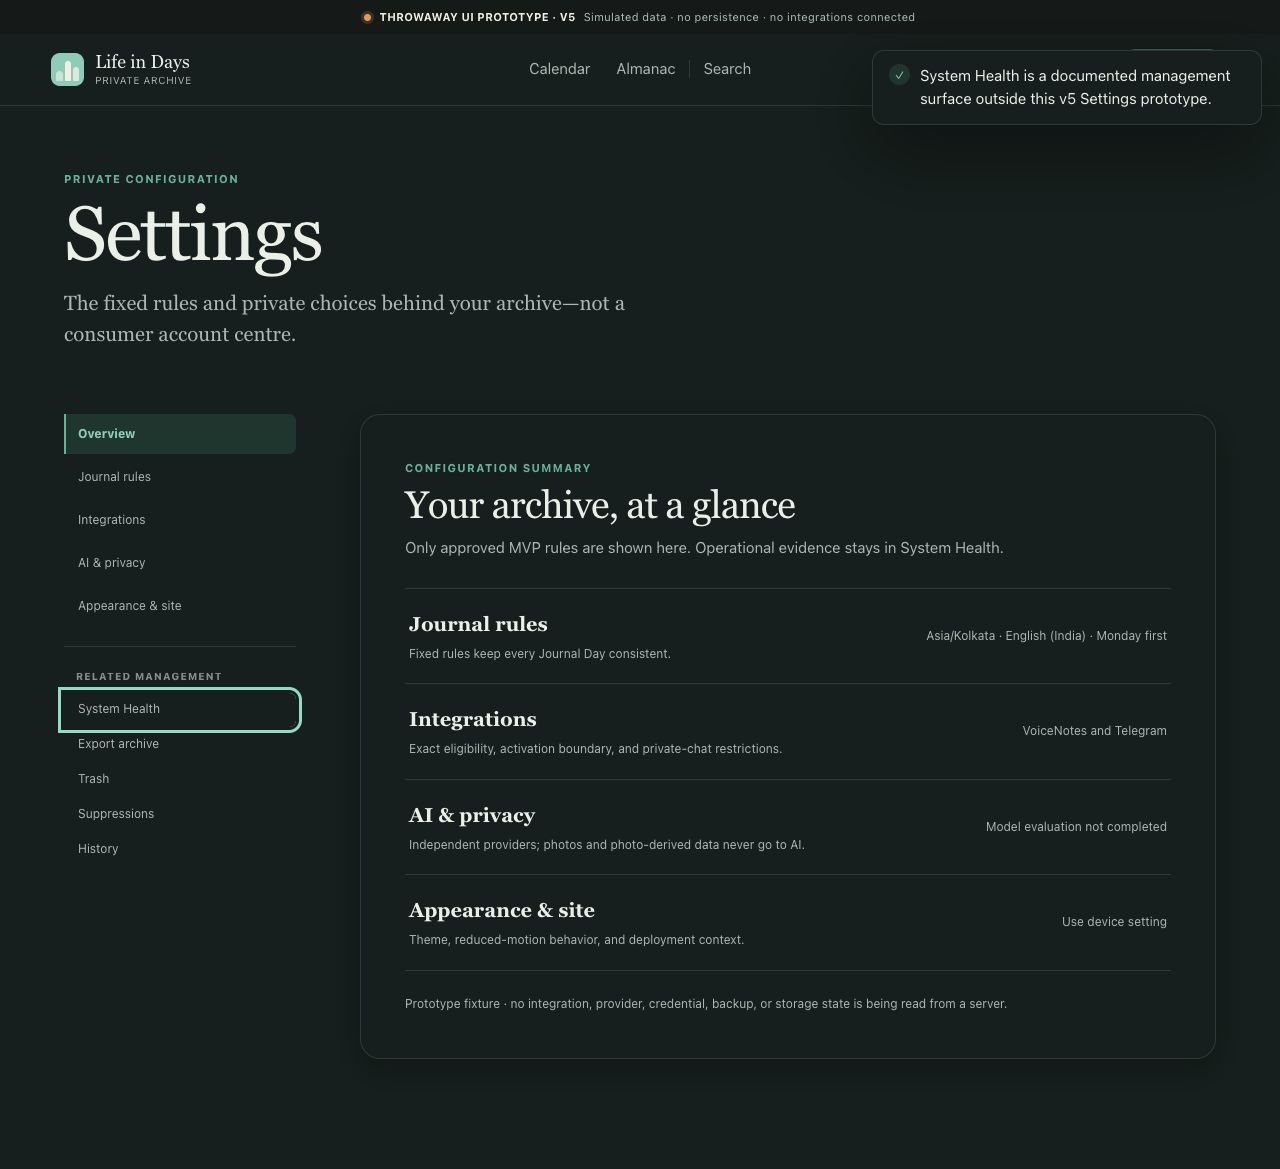This screenshot has width=1280, height=1169.
Task: Click 'Exact eligibility, activation boundary' description text
Action: point(595,749)
